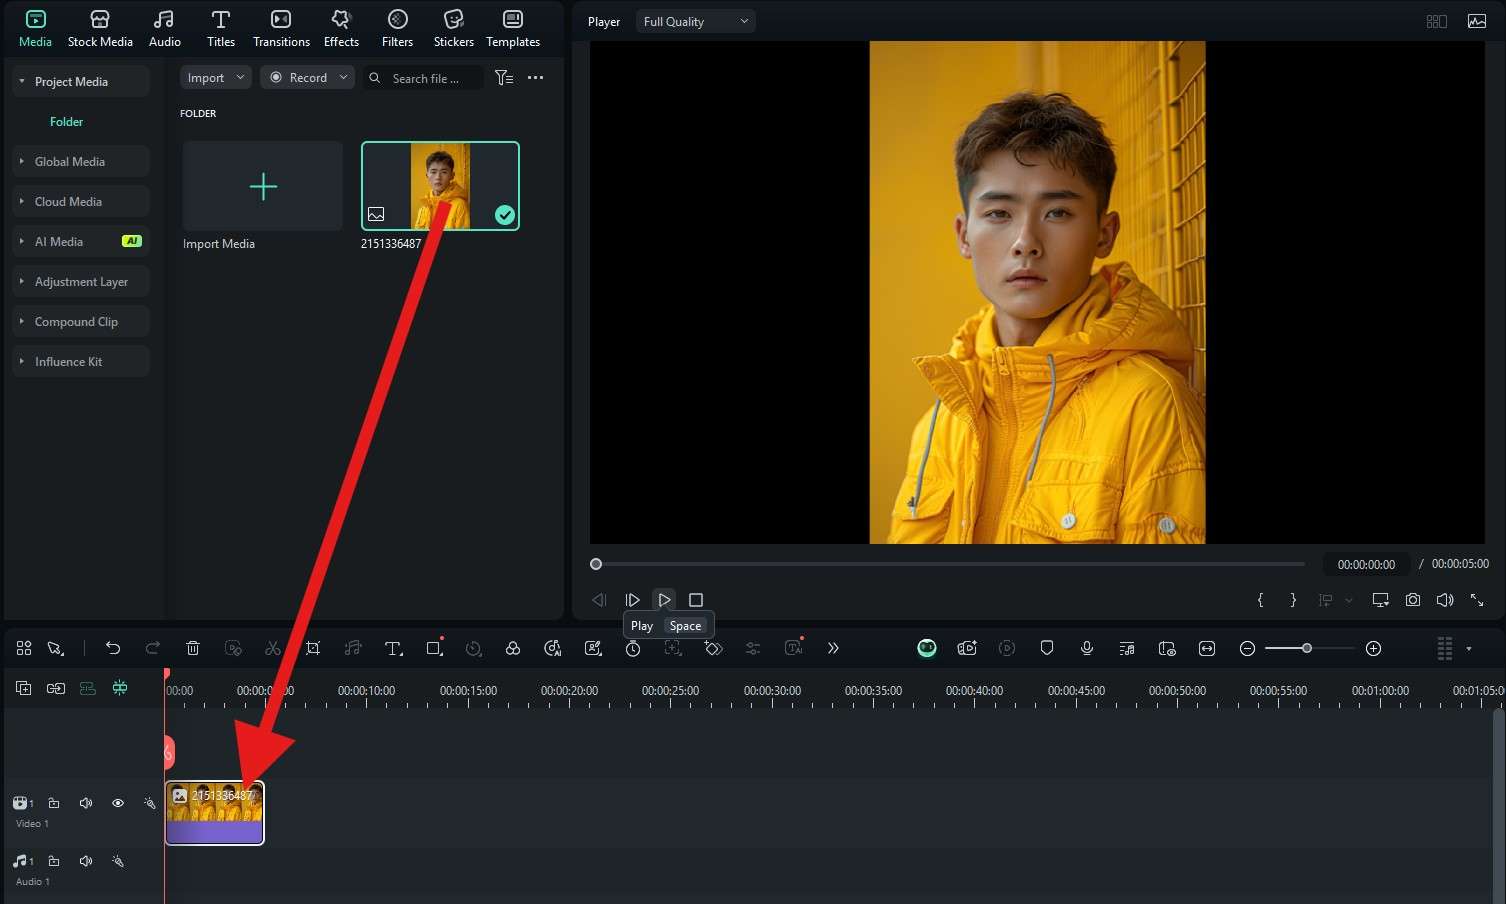Go to the Transitions tab
1506x904 pixels.
pyautogui.click(x=281, y=28)
